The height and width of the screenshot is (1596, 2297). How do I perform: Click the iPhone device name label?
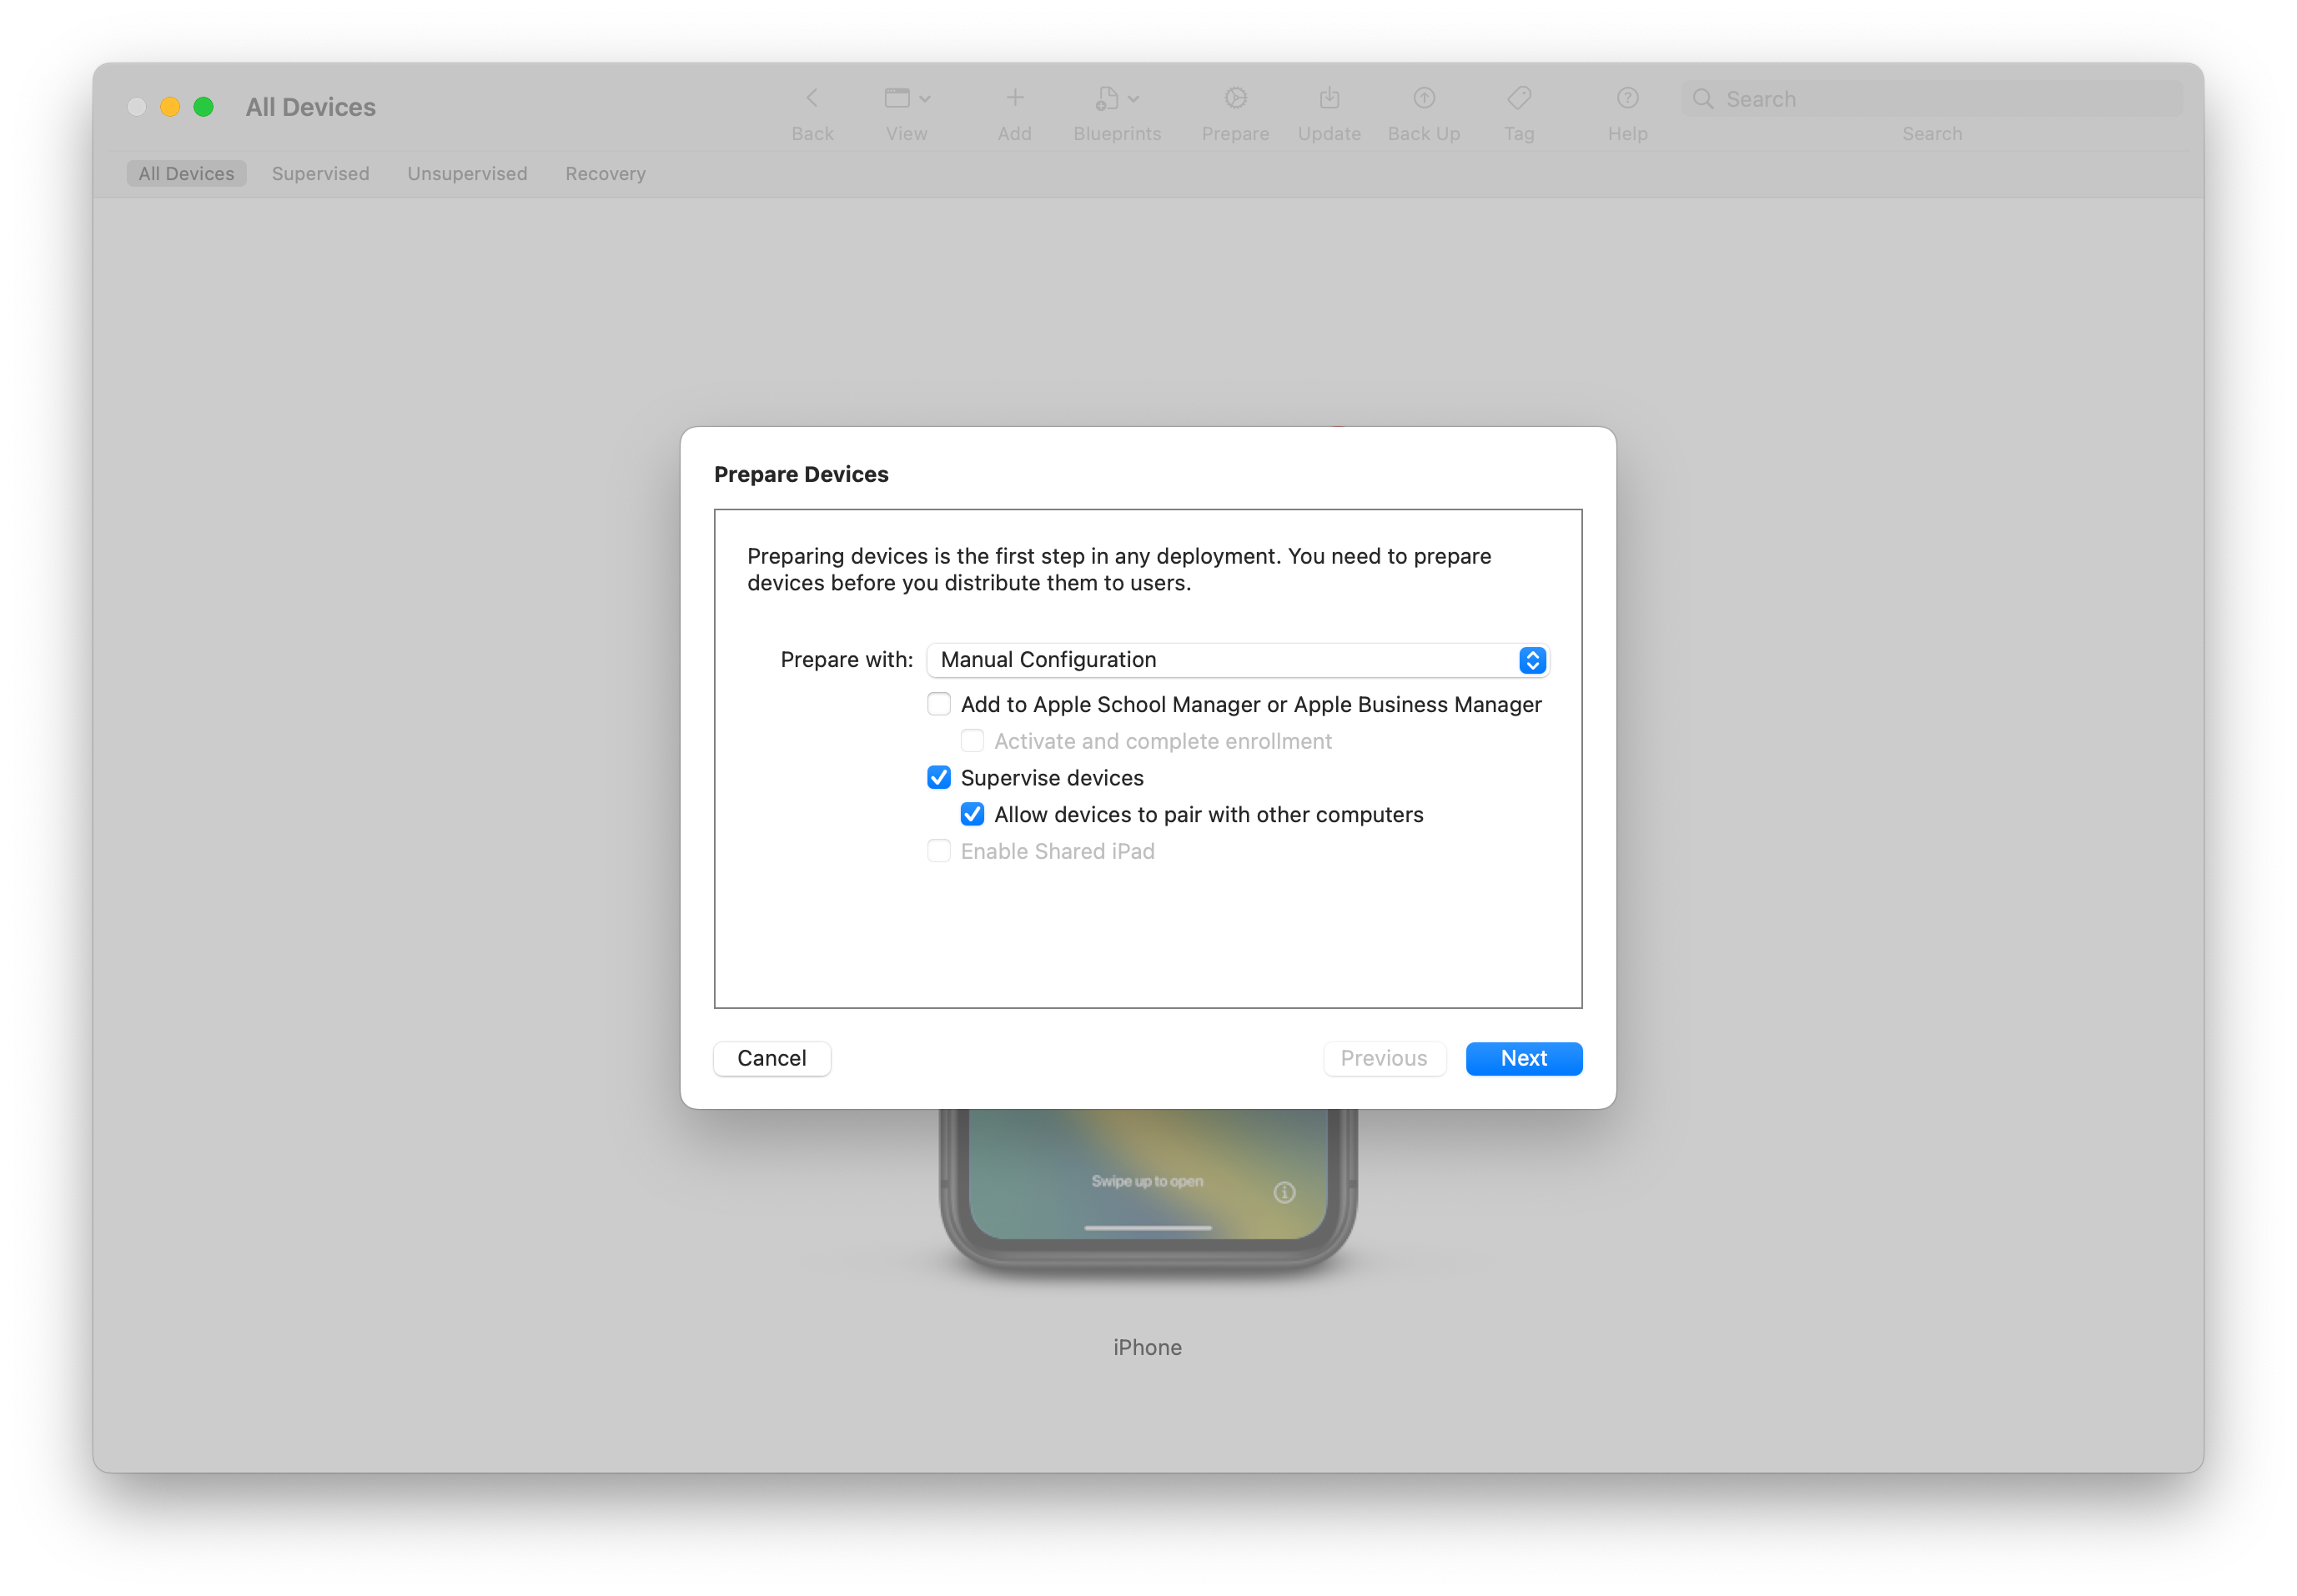click(1147, 1347)
